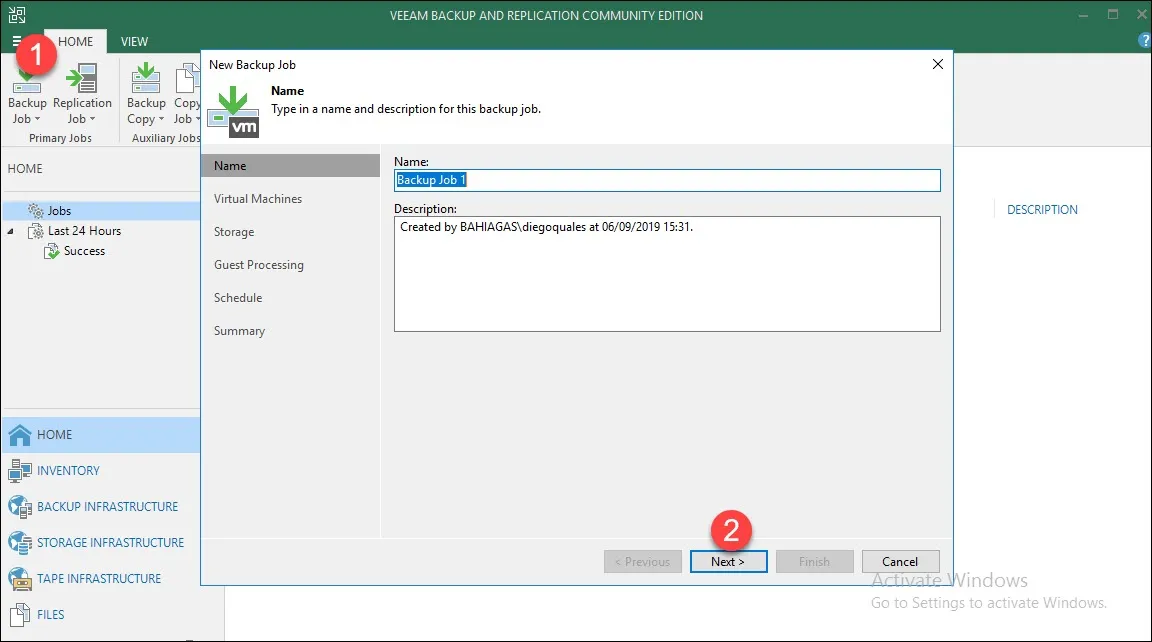Collapse the Last 24 Hours tree node
The image size is (1152, 642).
[x=11, y=231]
